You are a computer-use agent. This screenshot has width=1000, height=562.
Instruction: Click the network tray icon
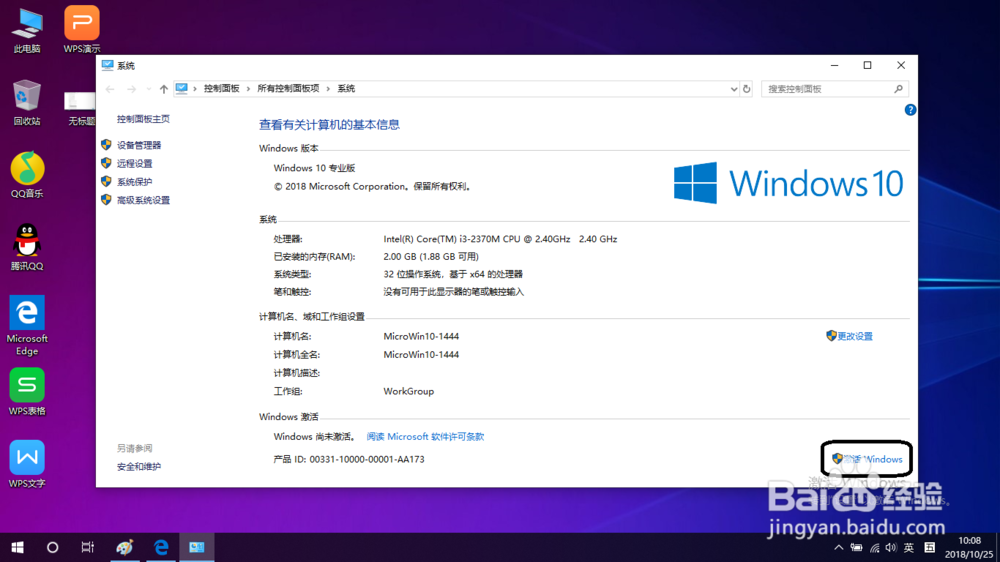874,547
